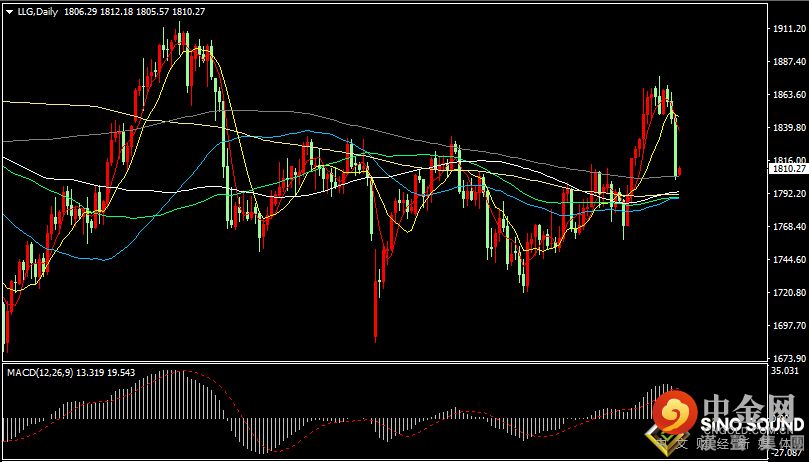Image resolution: width=809 pixels, height=462 pixels.
Task: Click the 1863.60 price axis label
Action: click(789, 95)
